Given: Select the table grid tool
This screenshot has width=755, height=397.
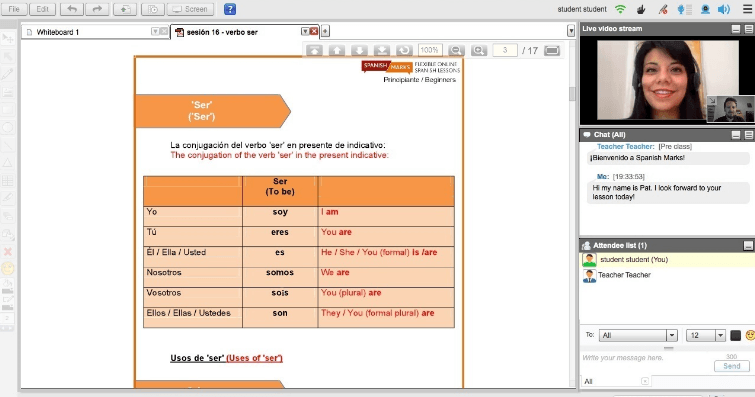Looking at the screenshot, I should (8, 181).
